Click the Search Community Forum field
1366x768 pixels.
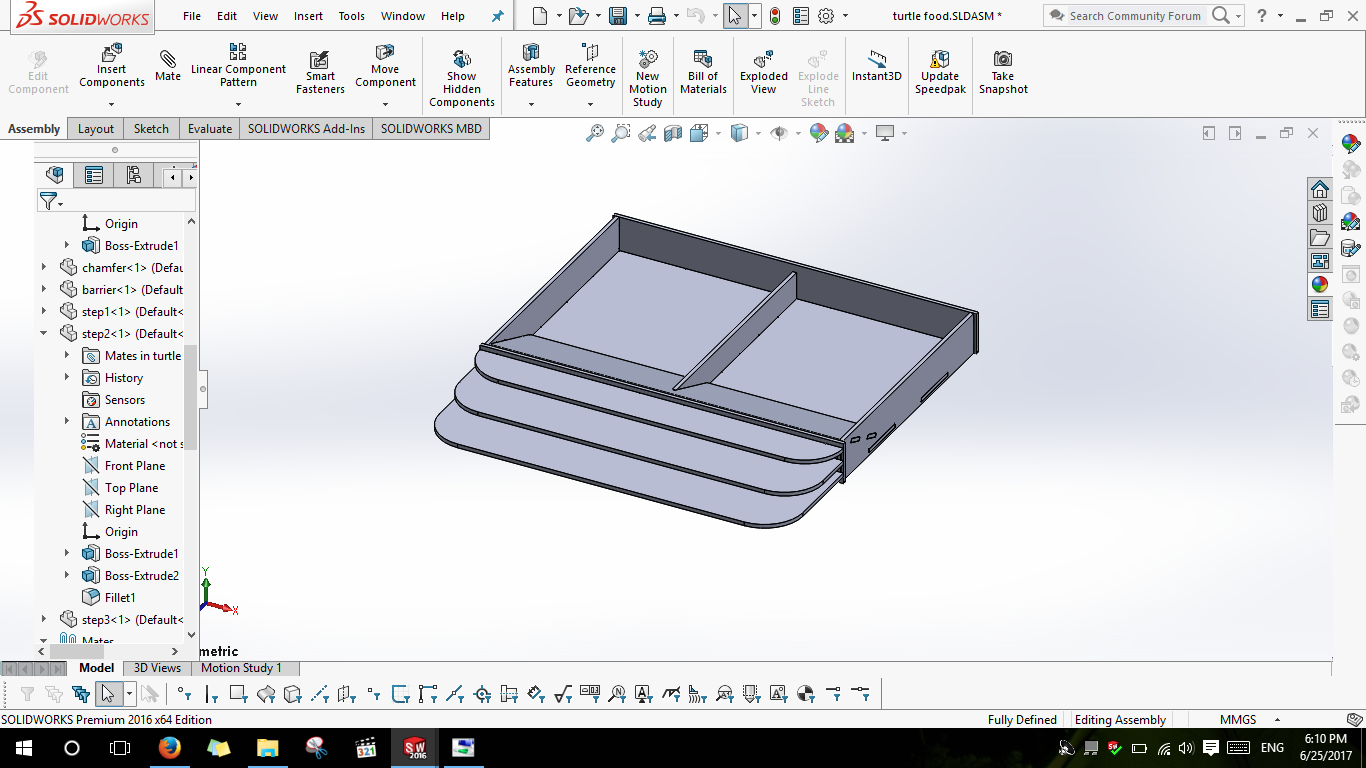point(1135,16)
